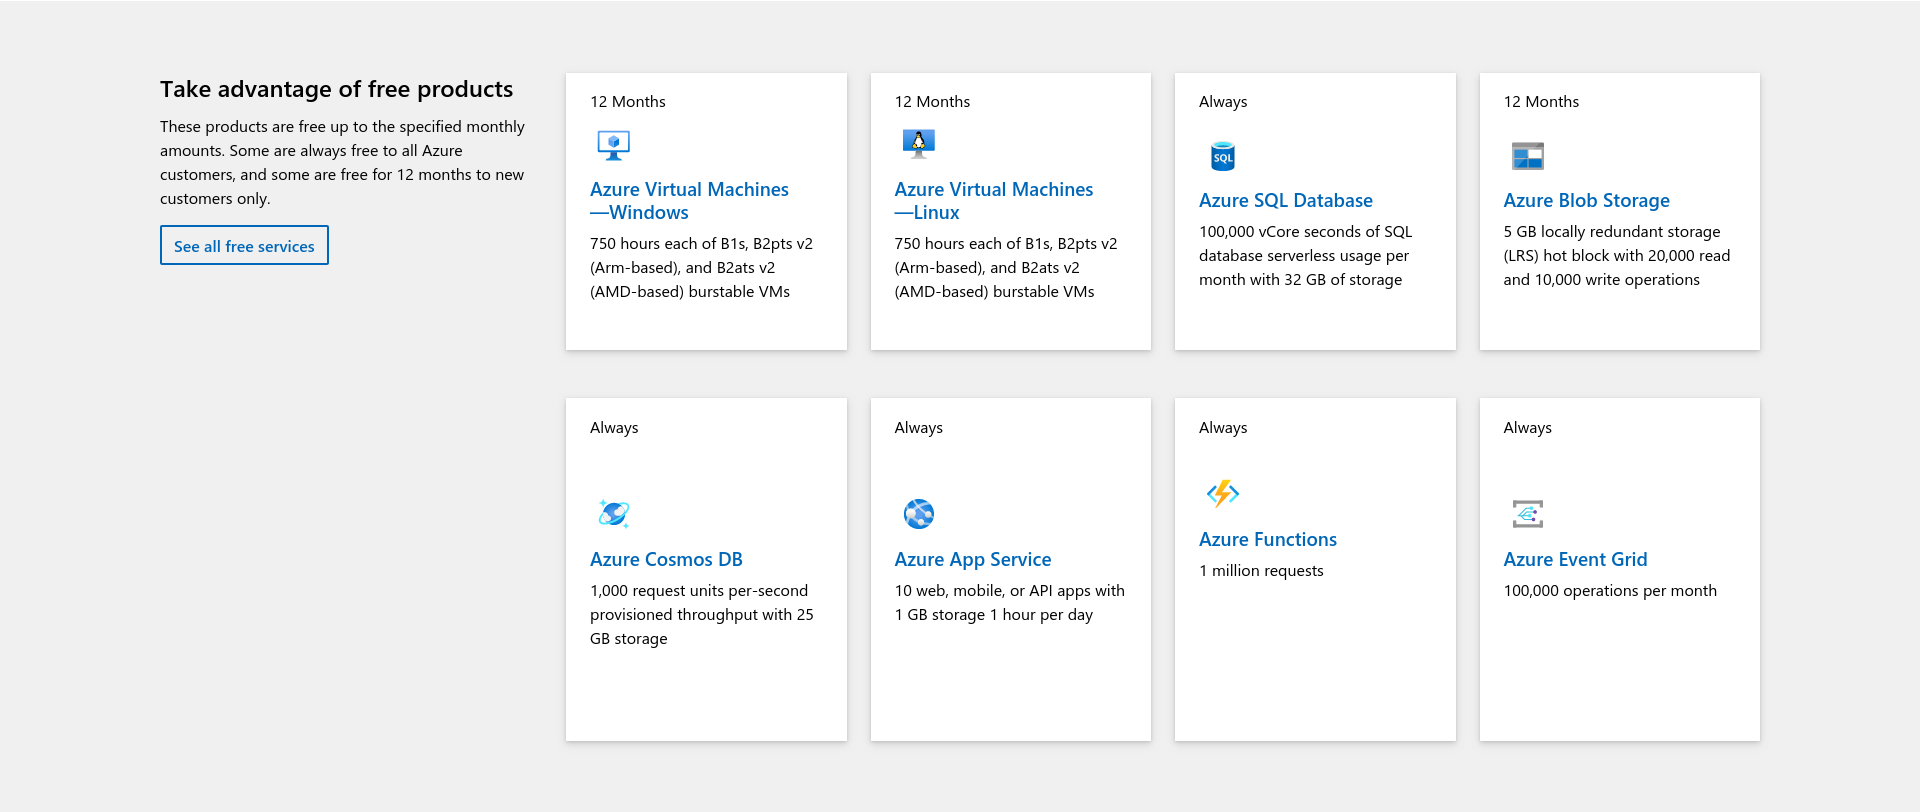Click the 1,000 request units per-second description
This screenshot has height=812, width=1920.
click(x=701, y=615)
